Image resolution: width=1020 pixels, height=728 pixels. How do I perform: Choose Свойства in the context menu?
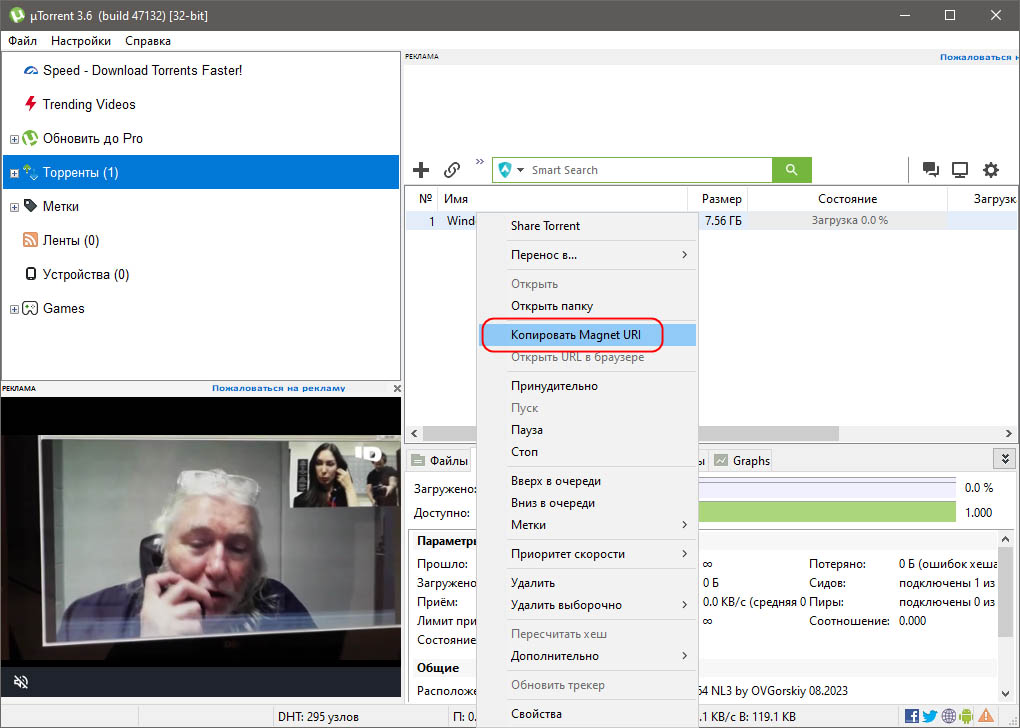click(587, 714)
